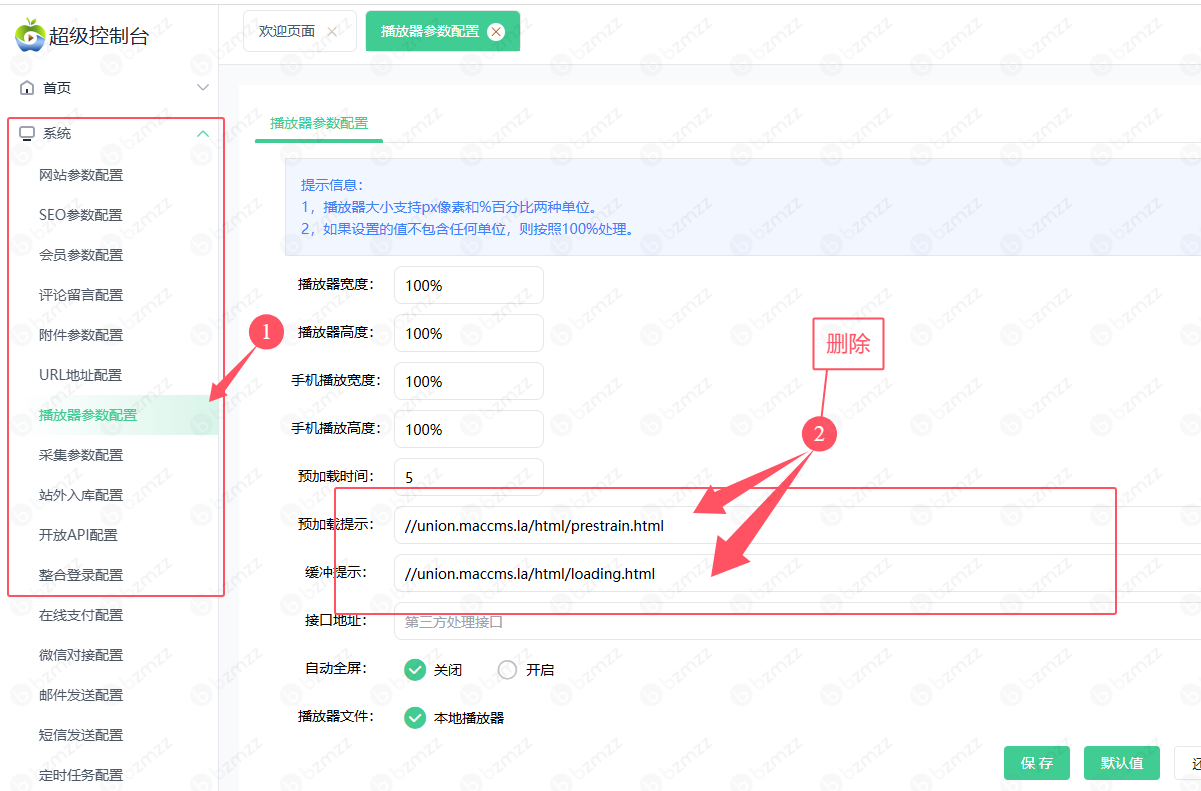Open 网站参数配置 in sidebar
The image size is (1201, 791).
pyautogui.click(x=81, y=175)
